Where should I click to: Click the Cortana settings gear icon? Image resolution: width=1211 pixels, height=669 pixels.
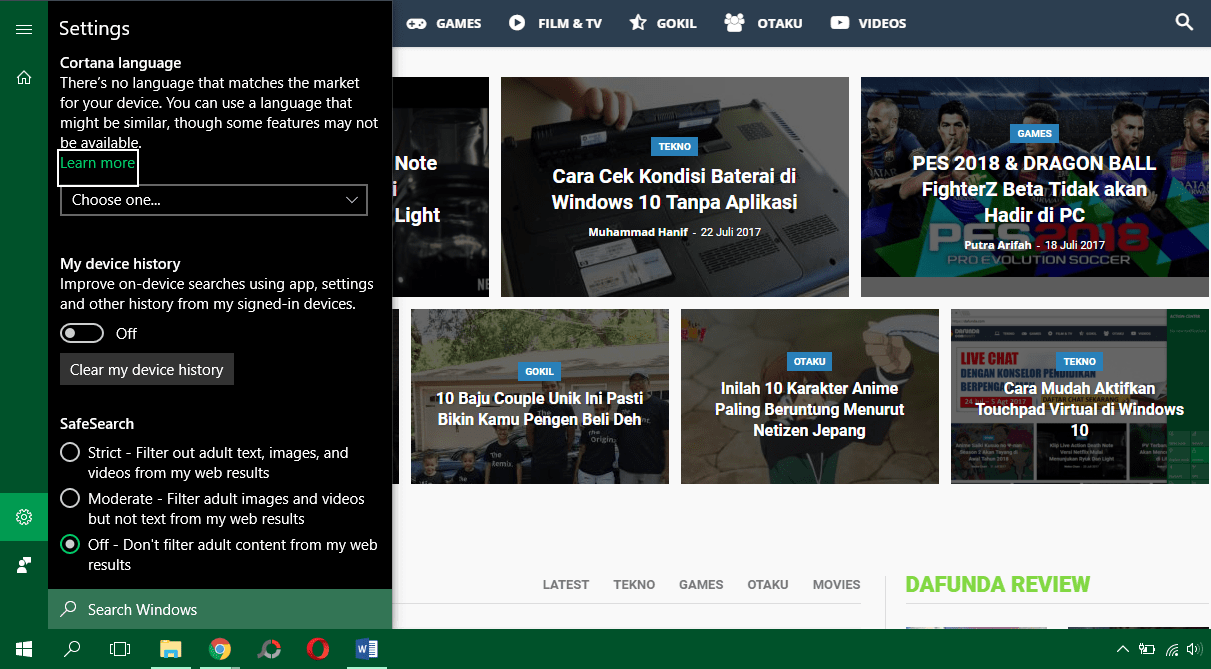24,517
